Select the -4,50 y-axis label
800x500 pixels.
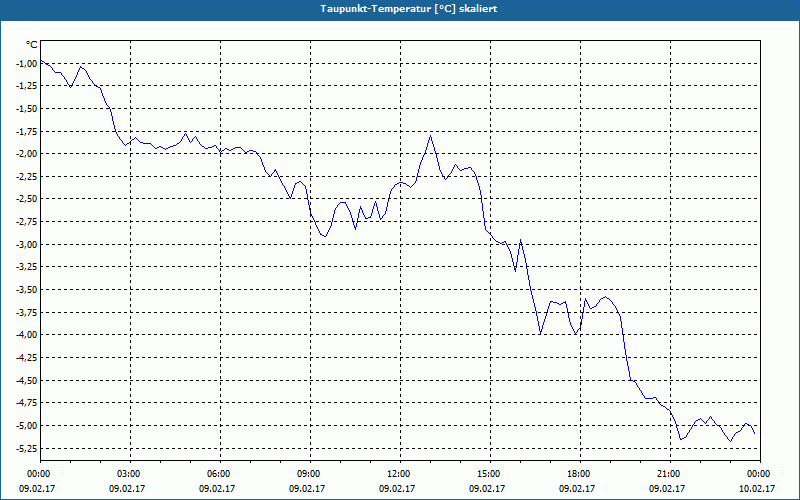coord(27,380)
